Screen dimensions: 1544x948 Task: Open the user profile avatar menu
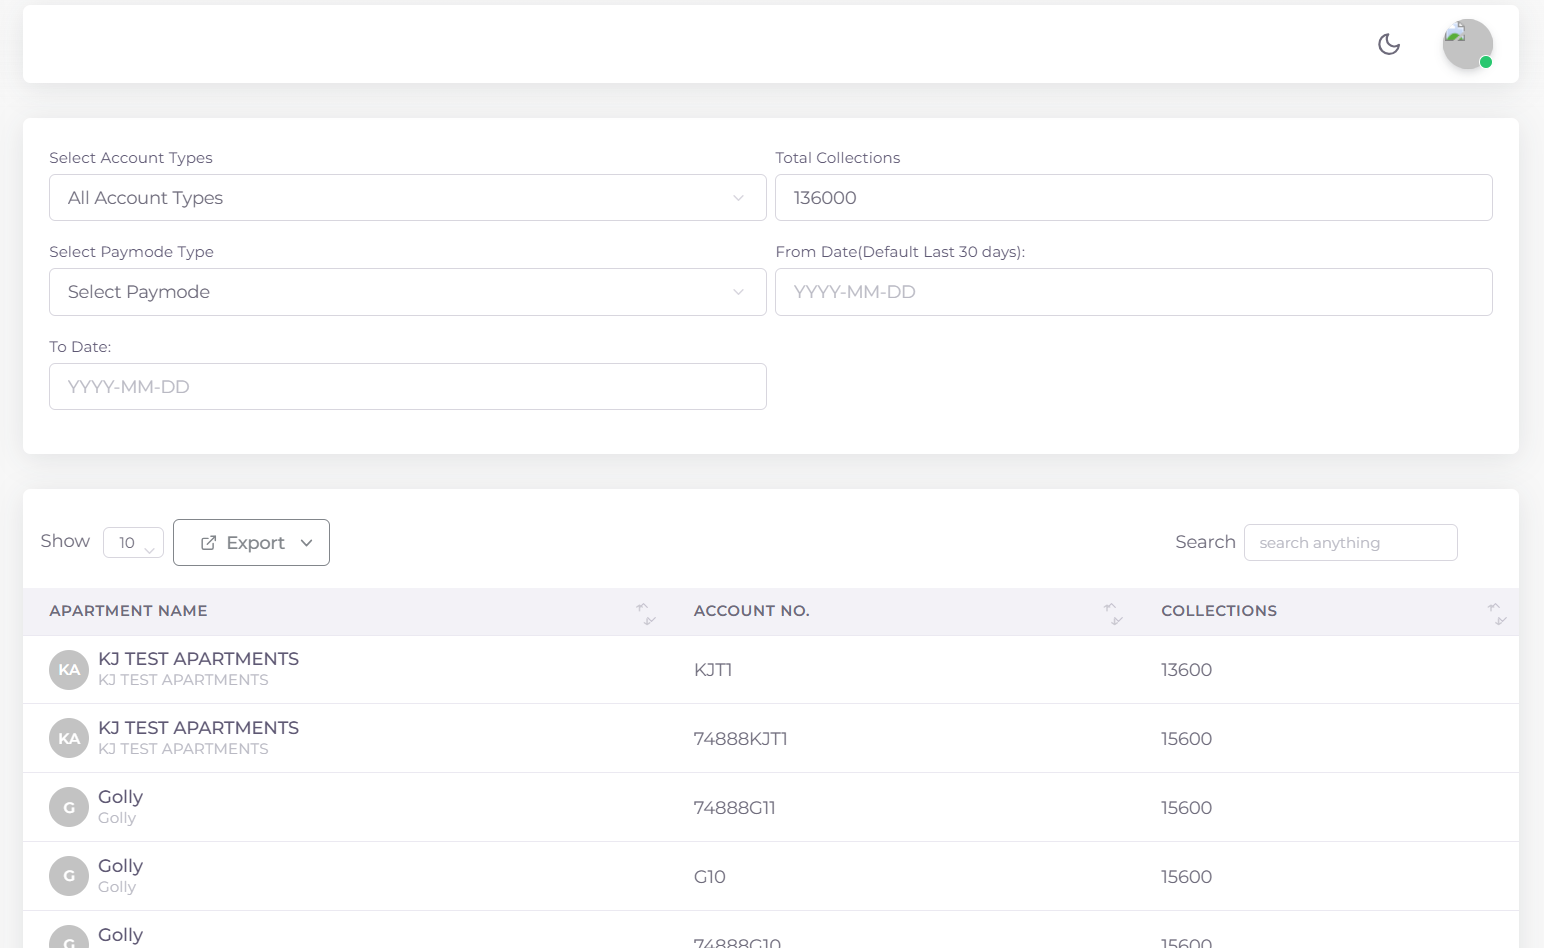click(1467, 44)
